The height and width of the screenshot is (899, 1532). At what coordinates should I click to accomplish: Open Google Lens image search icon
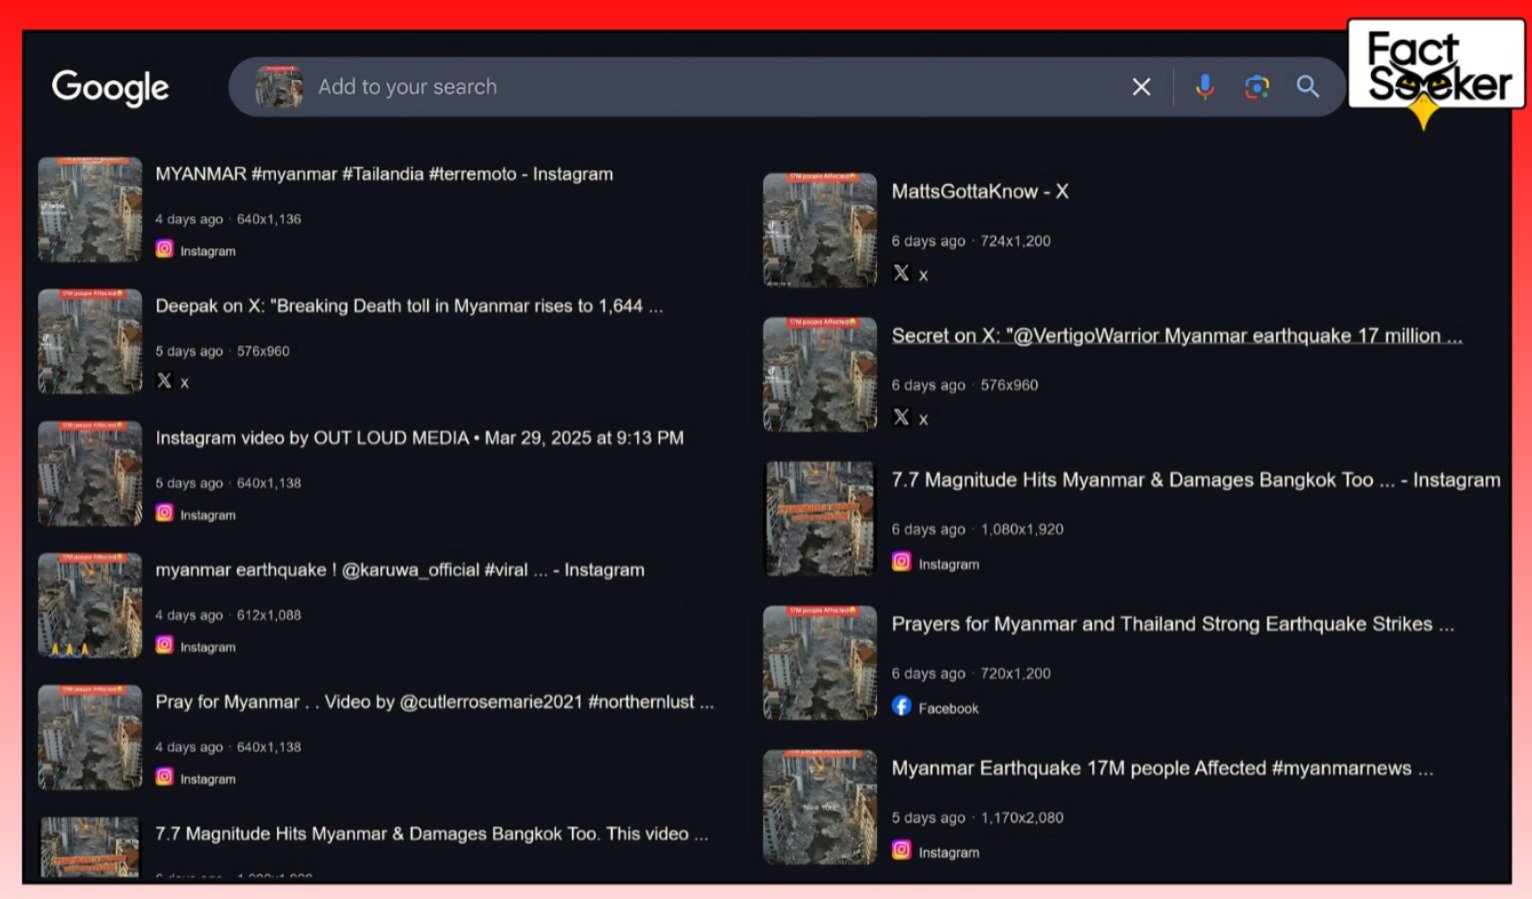(x=1257, y=87)
